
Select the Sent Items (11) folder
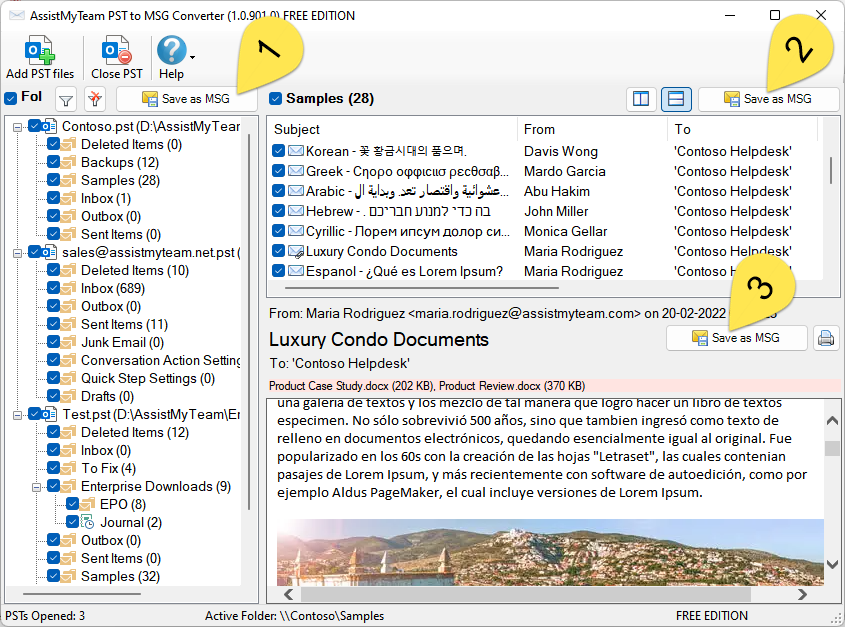point(124,325)
